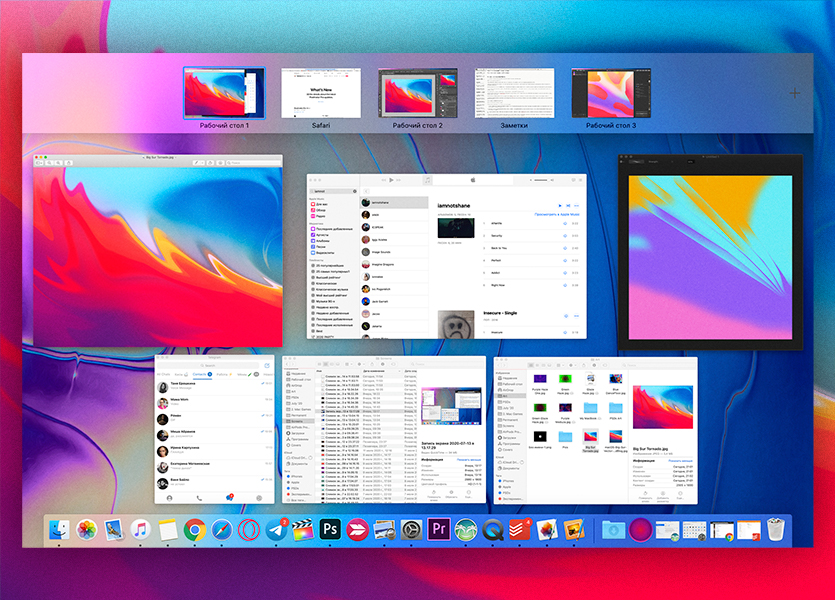
Task: Switch to Рабочий стол 1 space
Action: click(224, 93)
